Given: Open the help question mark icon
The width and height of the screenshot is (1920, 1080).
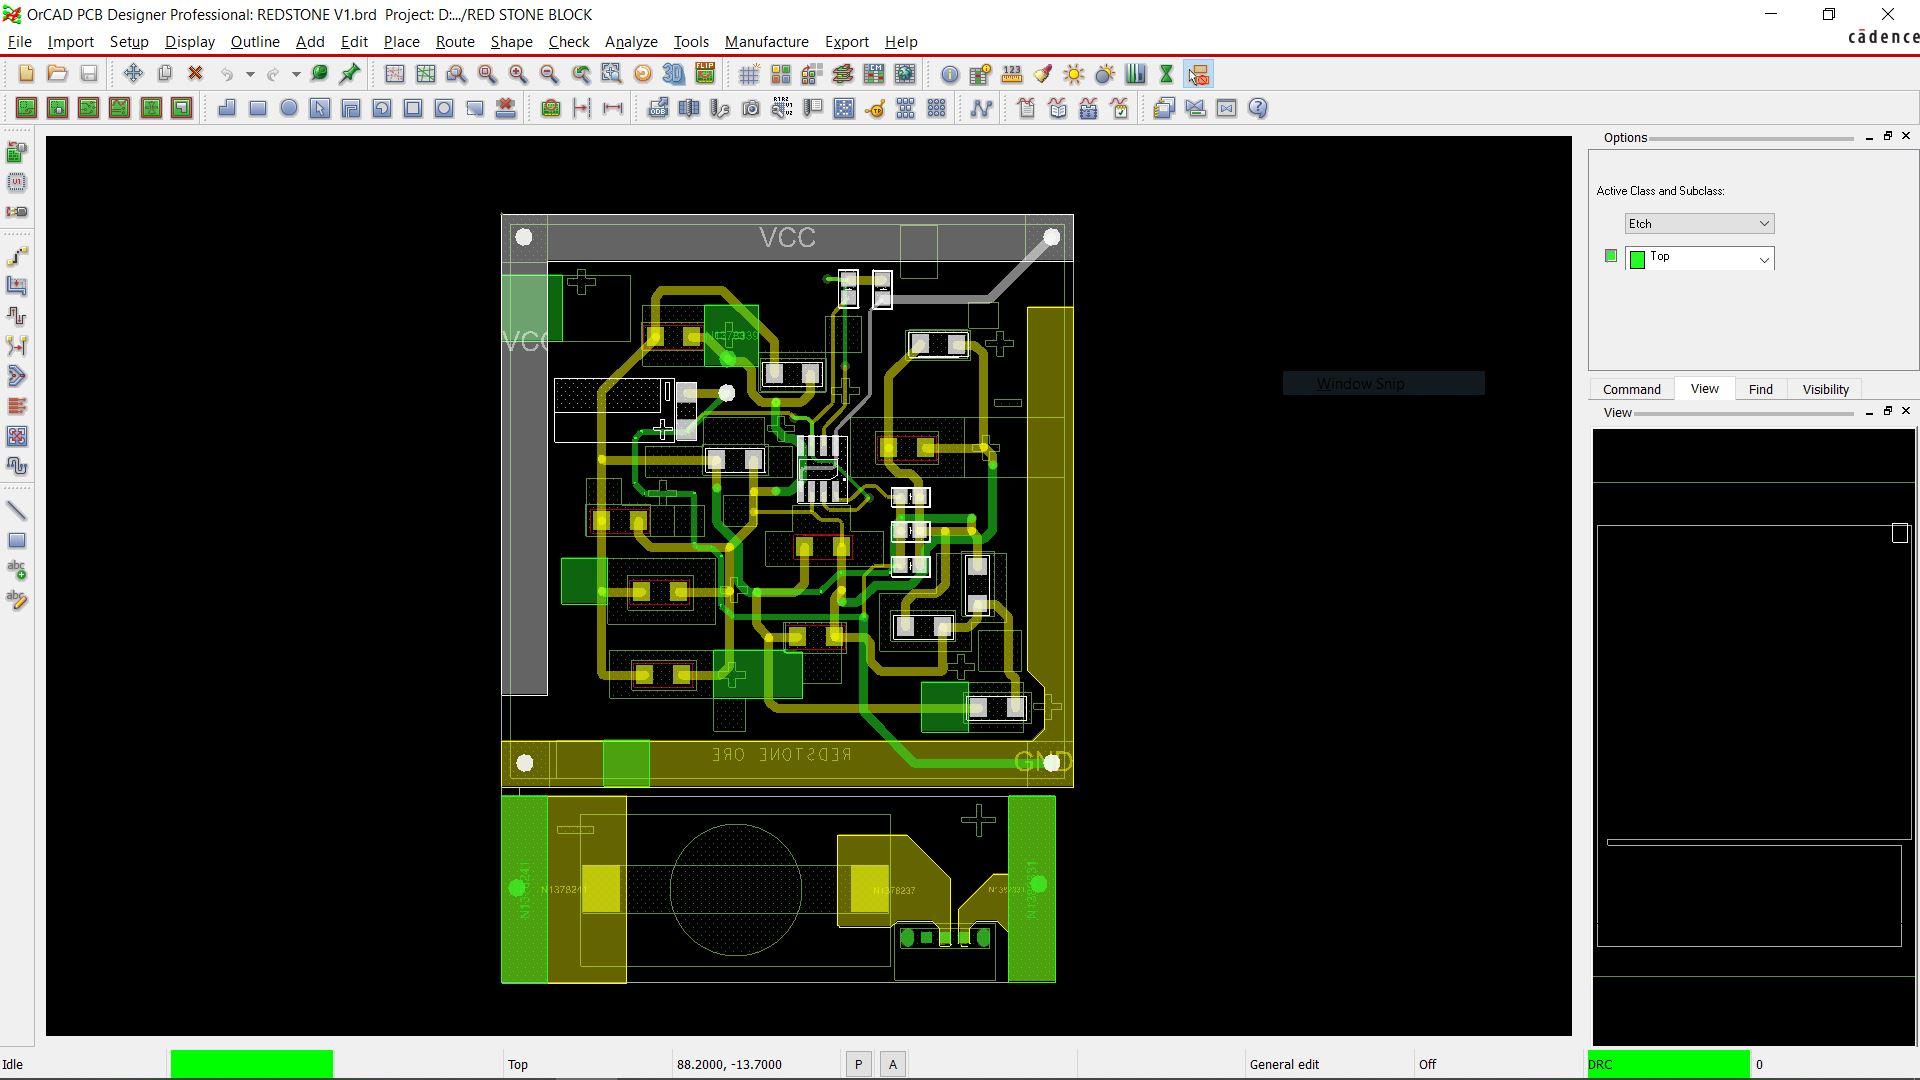Looking at the screenshot, I should click(1258, 108).
